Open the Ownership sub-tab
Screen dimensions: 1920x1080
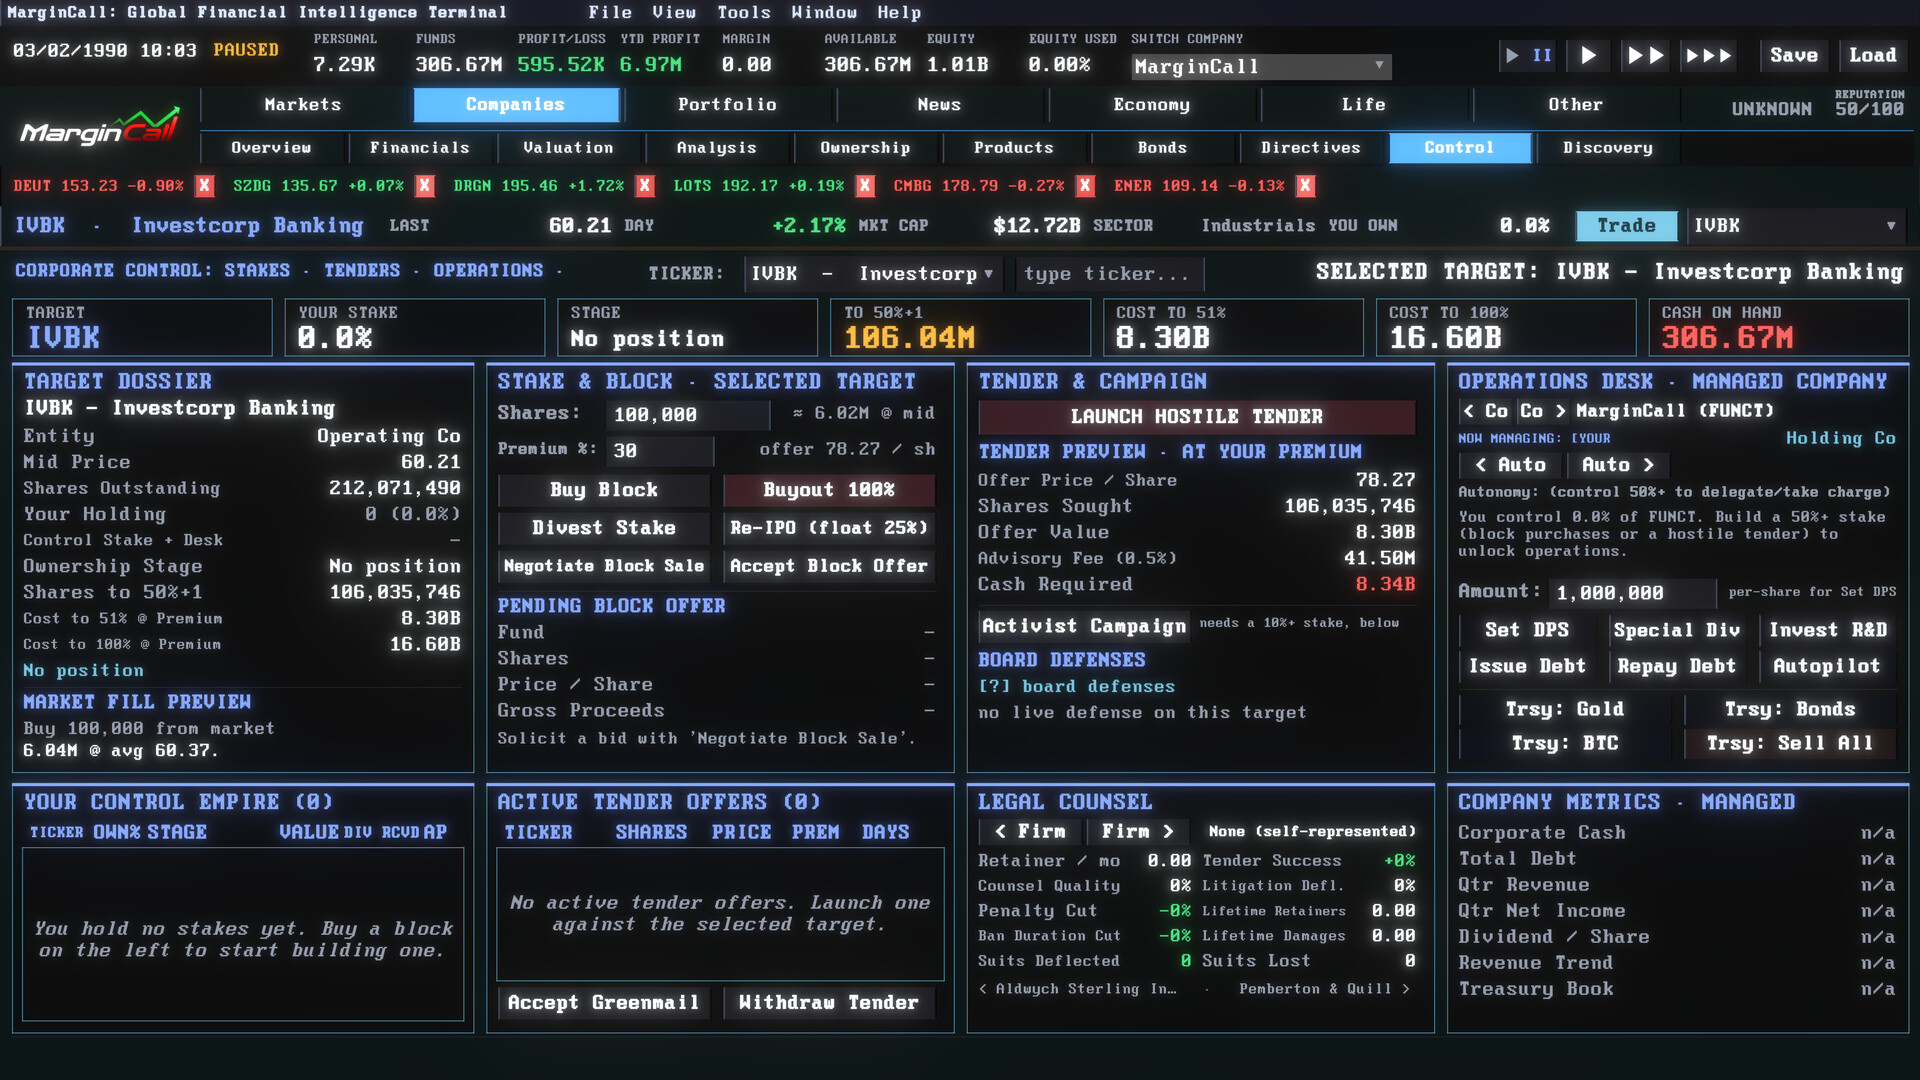coord(865,148)
